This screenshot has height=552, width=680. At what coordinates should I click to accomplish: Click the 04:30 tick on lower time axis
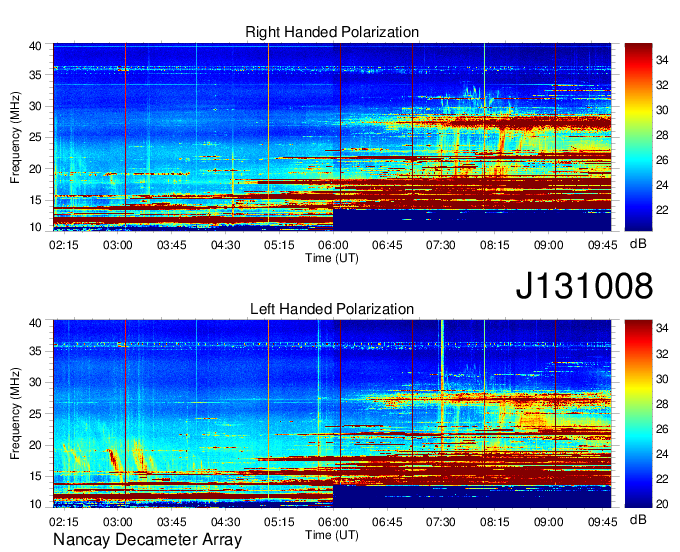pos(226,522)
